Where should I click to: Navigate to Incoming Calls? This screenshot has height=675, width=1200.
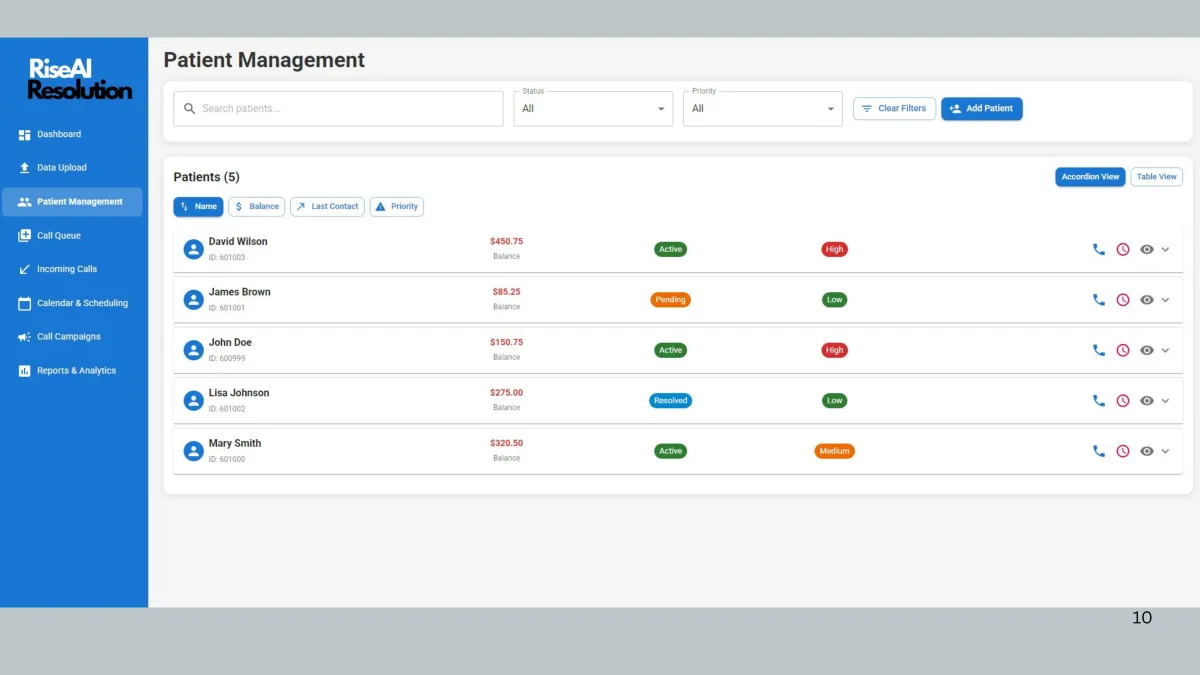coord(72,269)
